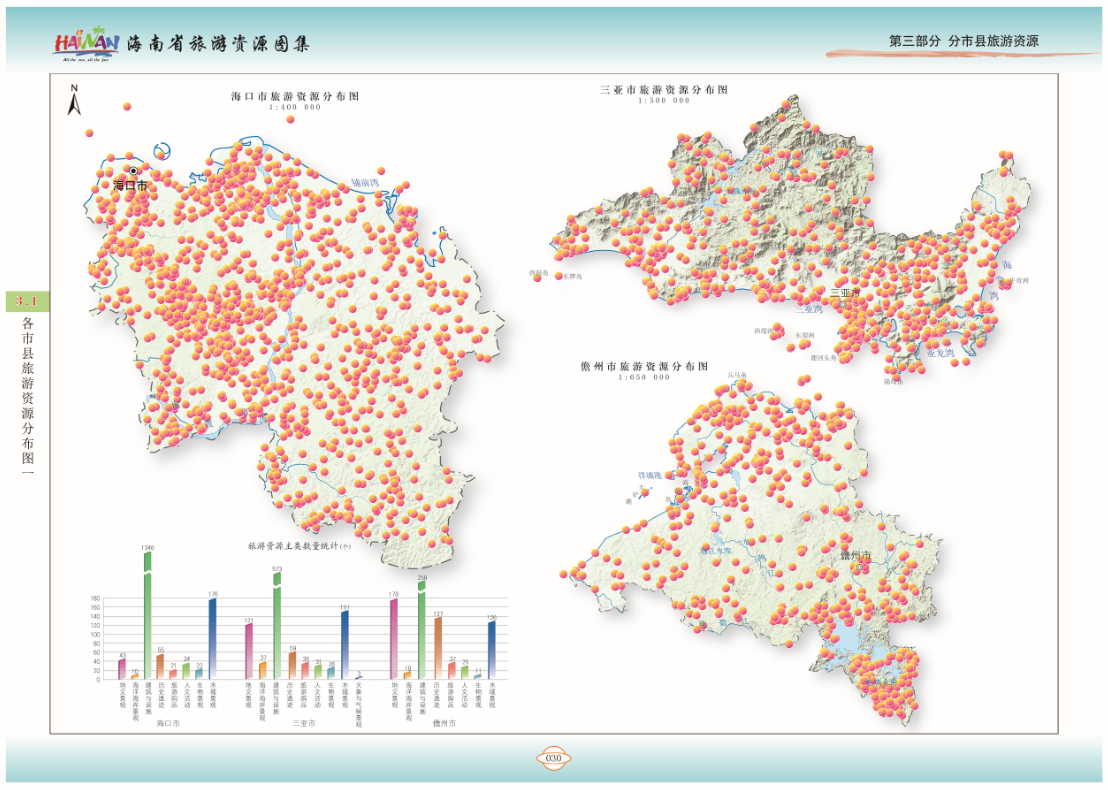Click the 儋州市旅游资源分布图 map title
The image size is (1108, 790).
[x=644, y=367]
